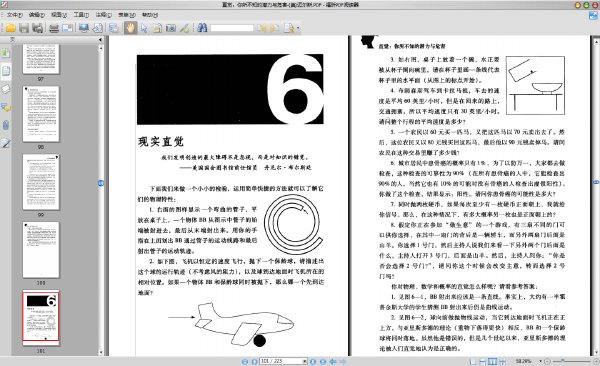Click the find options page icon
The width and height of the screenshot is (600, 366).
coord(289,28)
